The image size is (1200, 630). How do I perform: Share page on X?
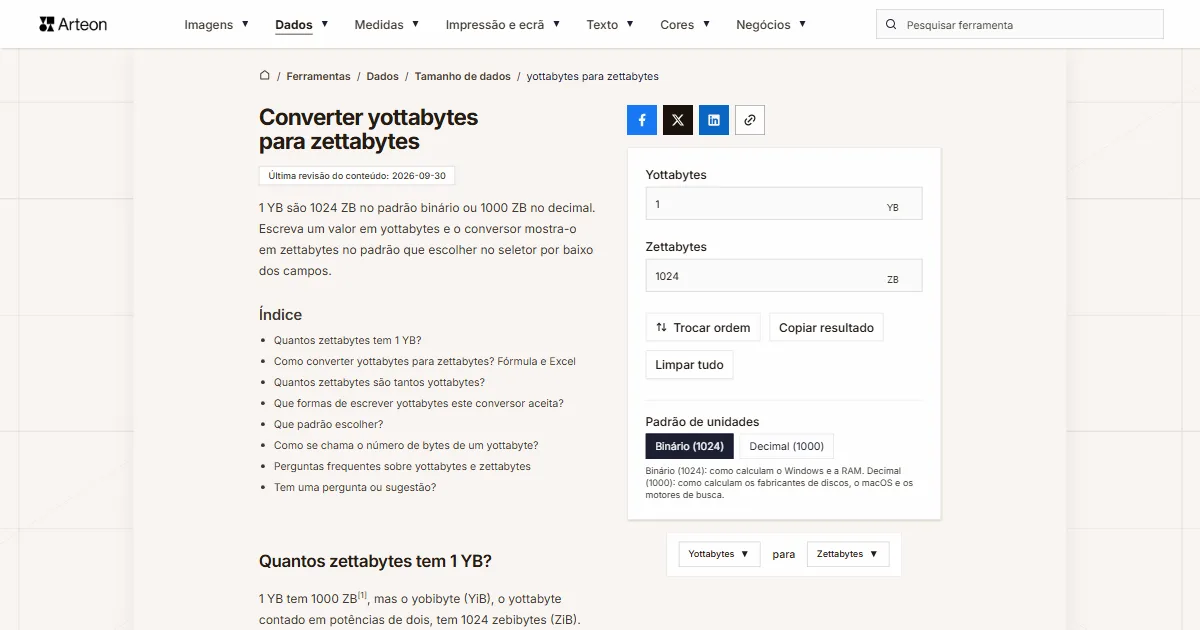click(x=678, y=120)
